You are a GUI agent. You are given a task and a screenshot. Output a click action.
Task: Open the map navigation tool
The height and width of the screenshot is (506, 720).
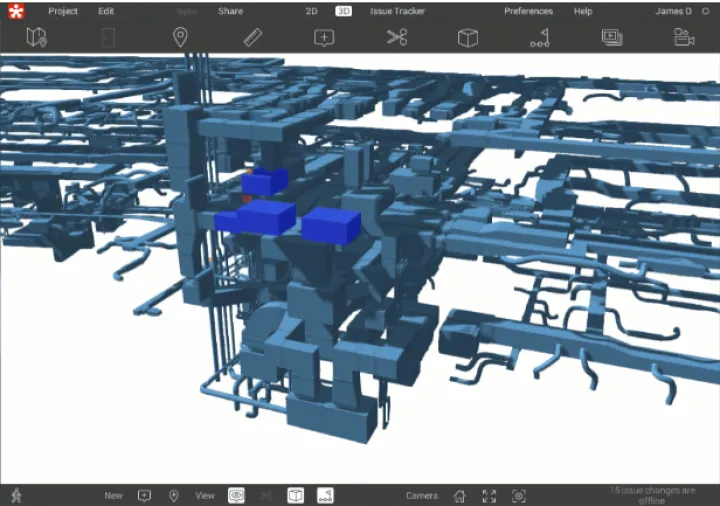[37, 38]
